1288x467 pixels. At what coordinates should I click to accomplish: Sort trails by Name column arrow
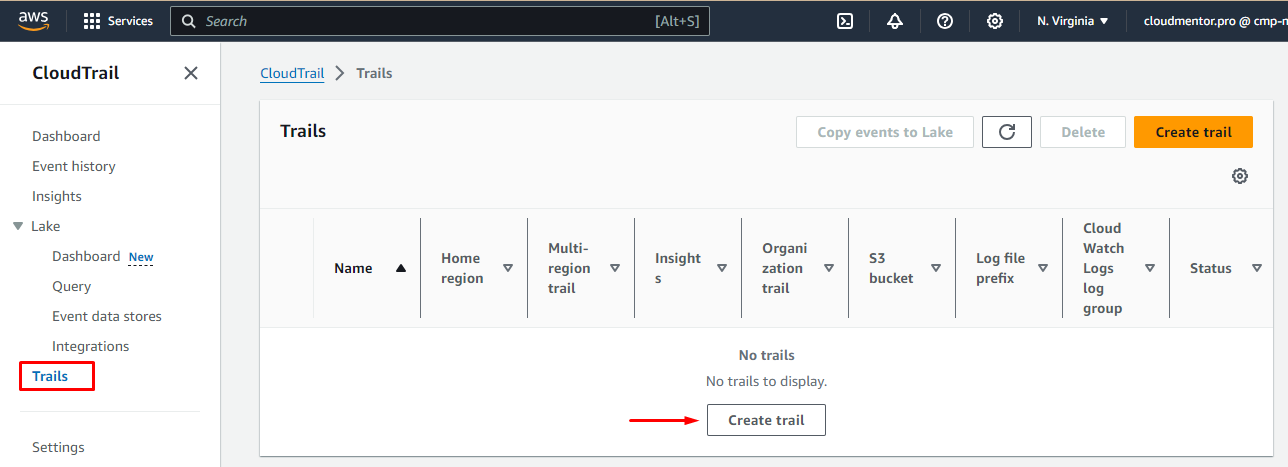click(401, 268)
